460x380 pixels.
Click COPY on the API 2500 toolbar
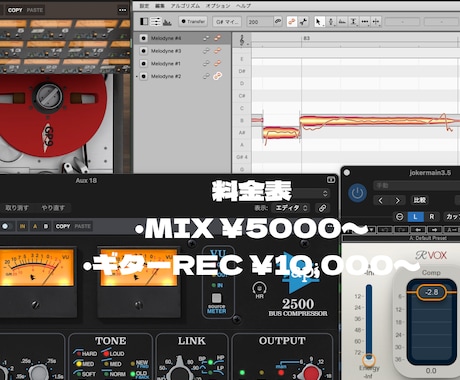pyautogui.click(x=63, y=226)
